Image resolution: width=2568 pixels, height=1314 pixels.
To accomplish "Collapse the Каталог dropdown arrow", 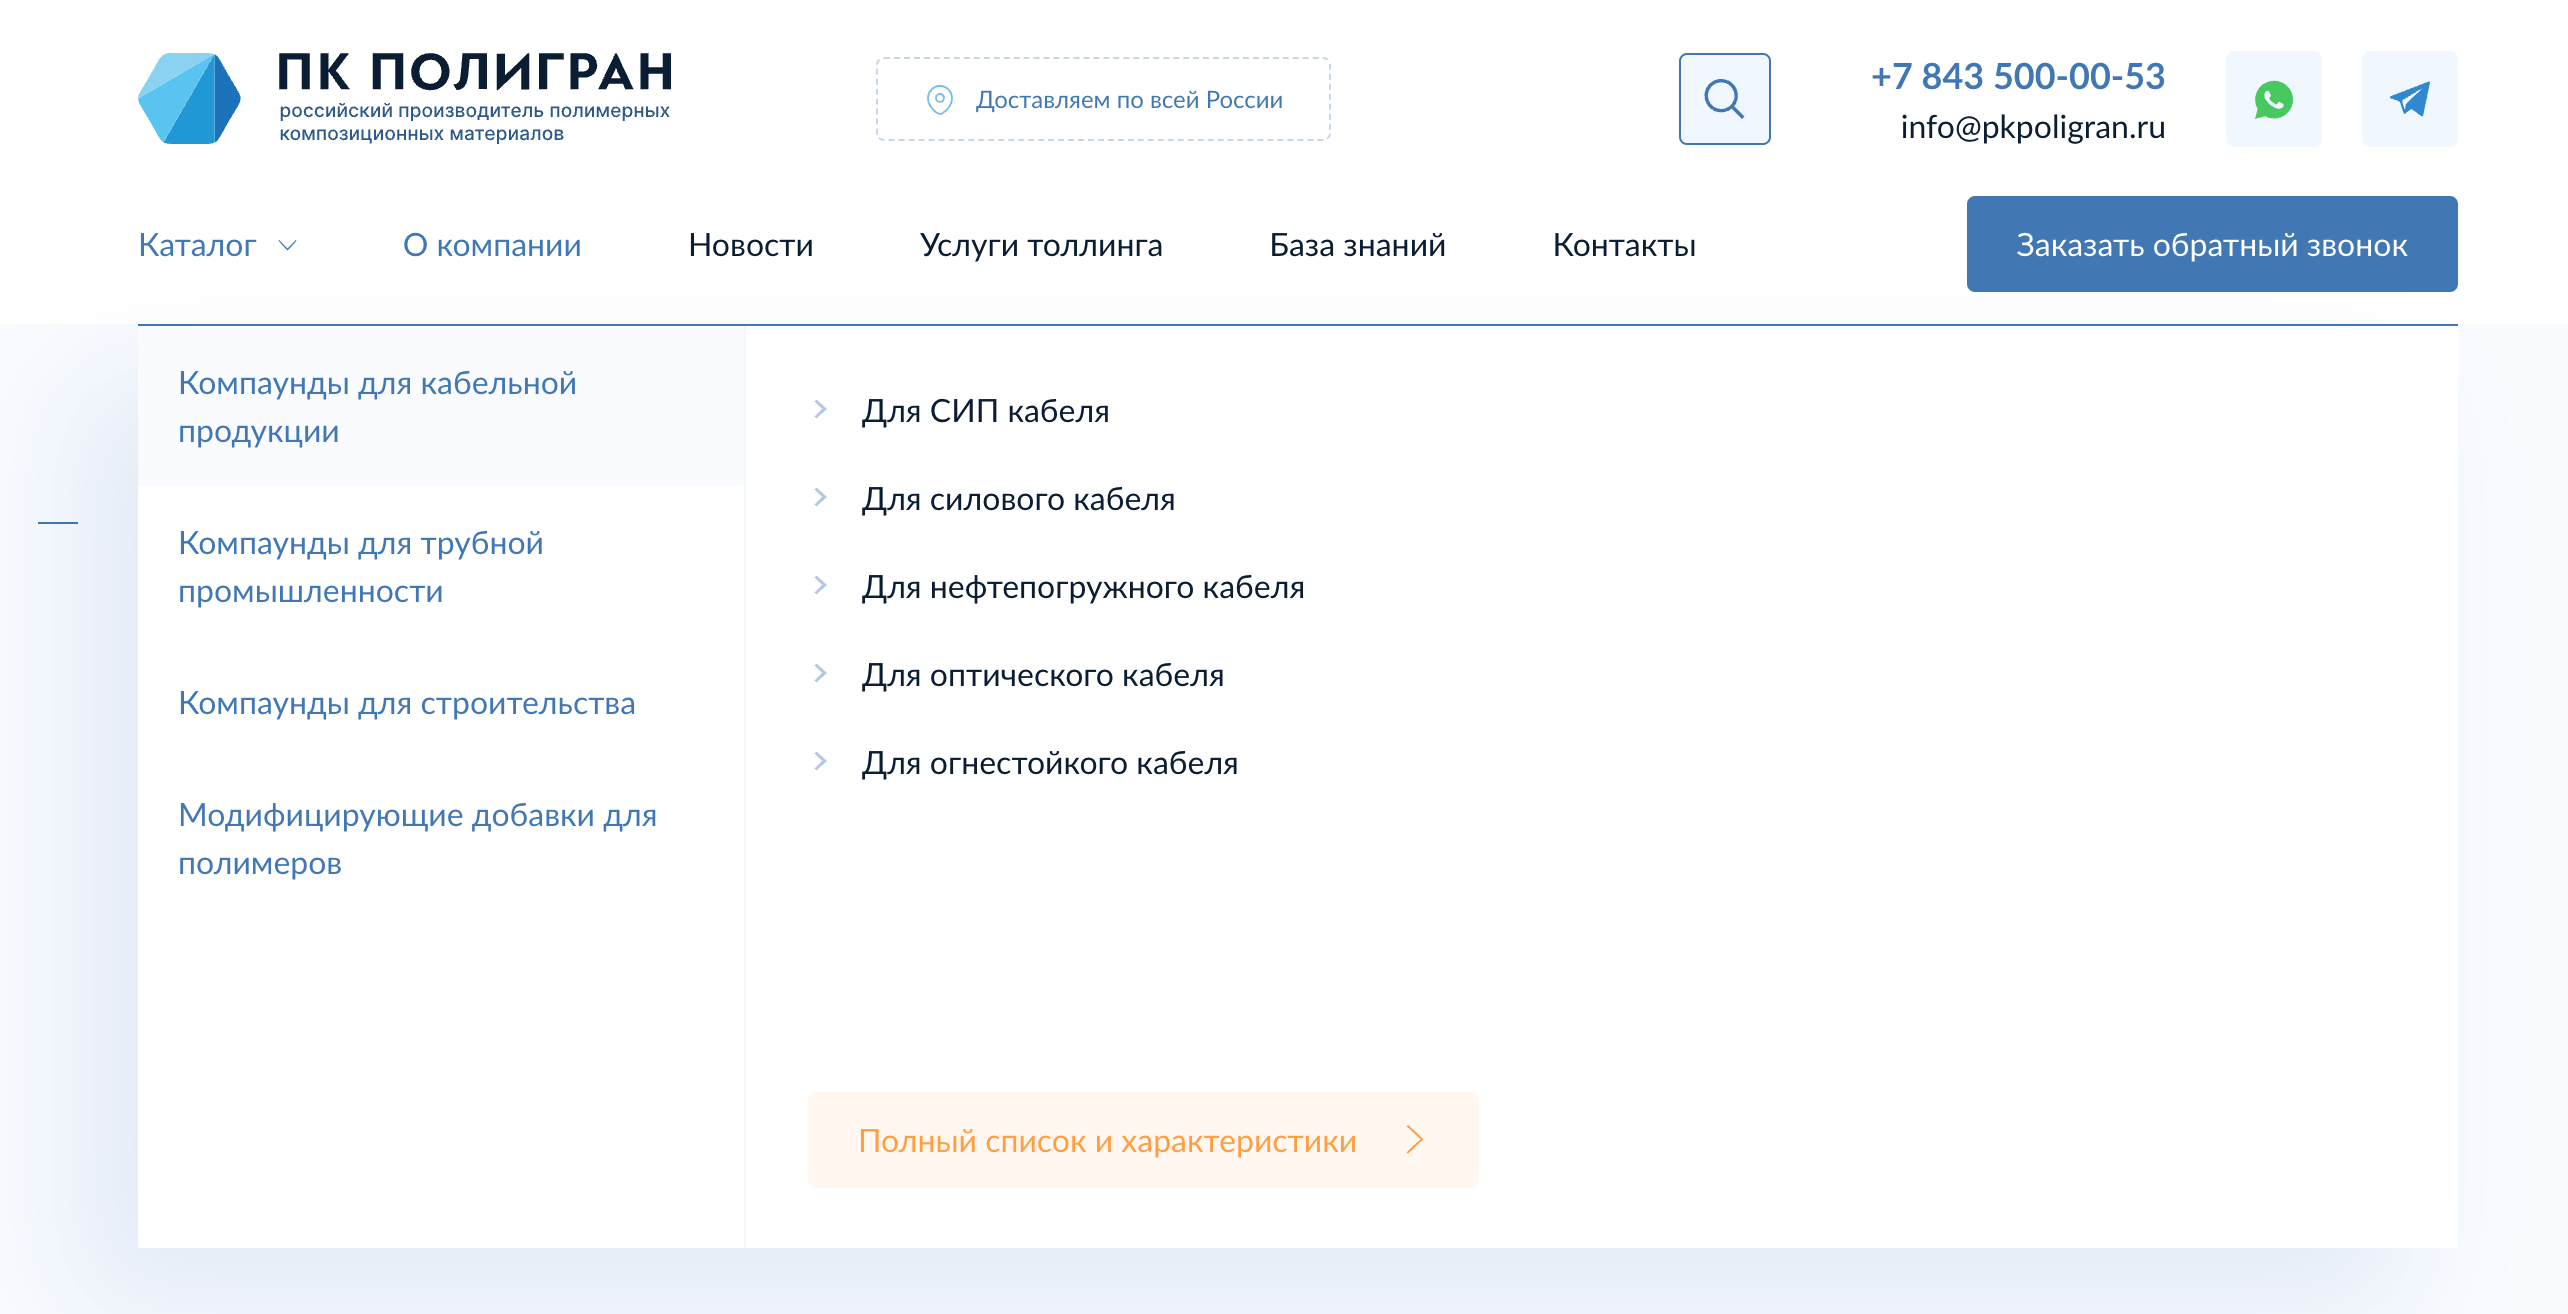I will [x=288, y=245].
